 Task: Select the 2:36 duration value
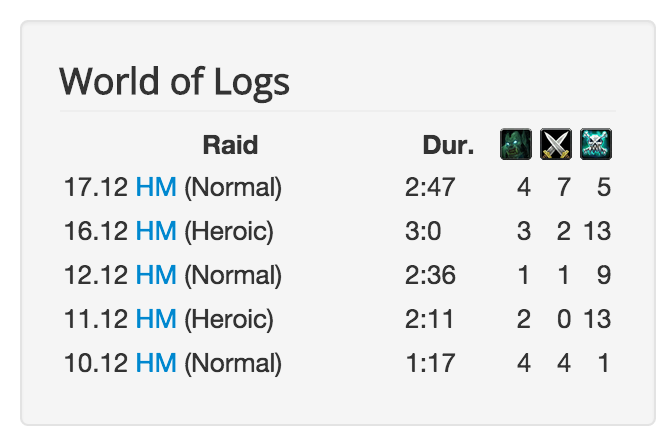(430, 275)
